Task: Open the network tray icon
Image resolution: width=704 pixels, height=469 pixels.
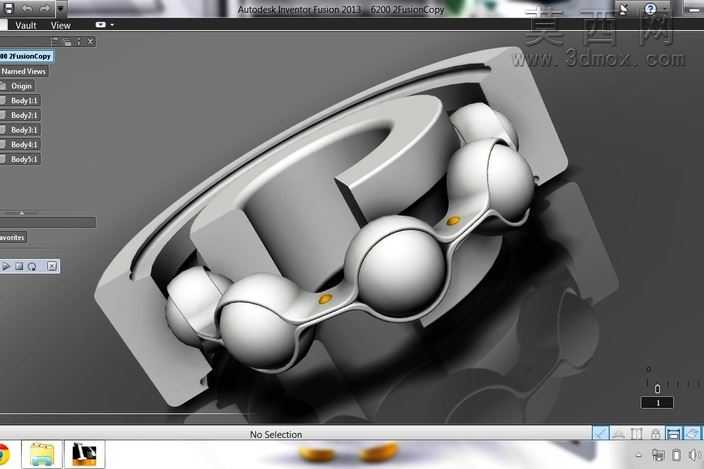Action: 658,456
